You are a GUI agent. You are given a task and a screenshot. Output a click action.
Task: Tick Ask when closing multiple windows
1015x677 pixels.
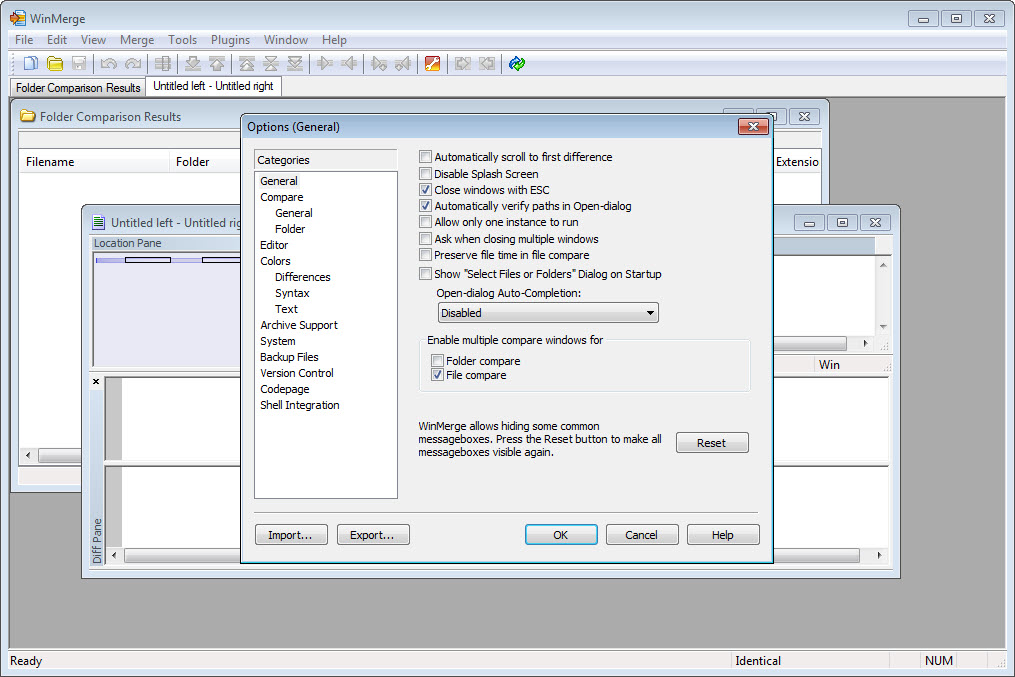point(425,239)
